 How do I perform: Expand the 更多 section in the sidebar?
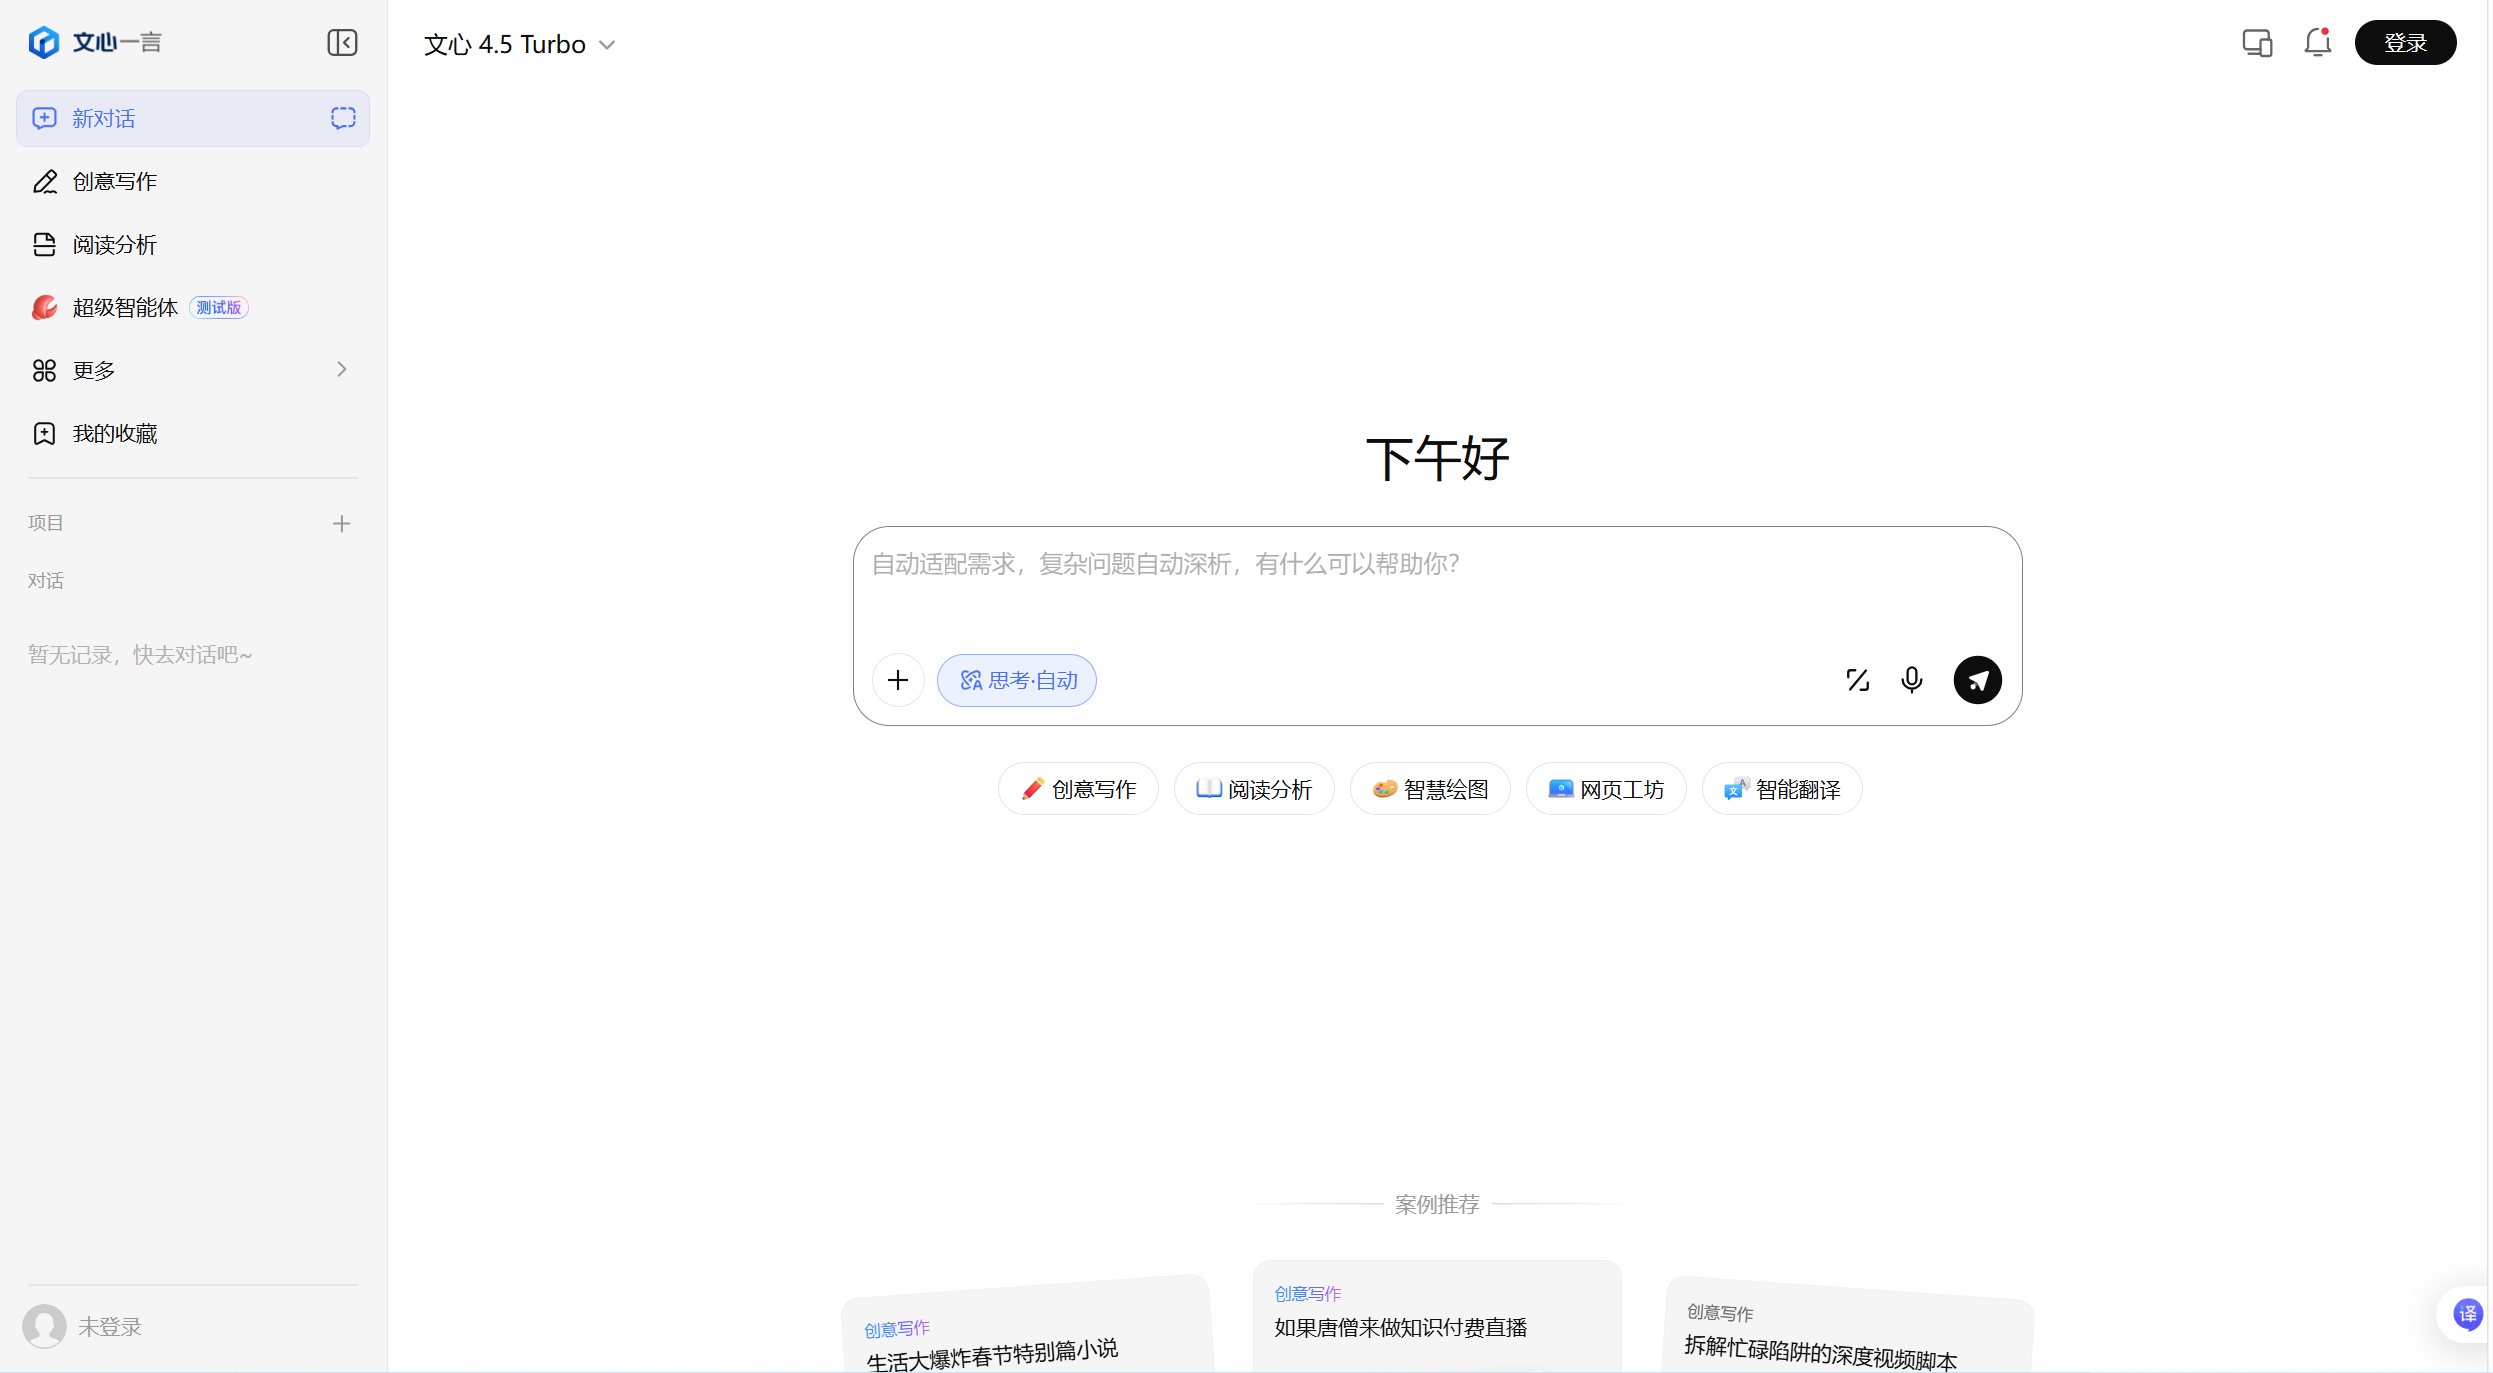click(x=95, y=370)
